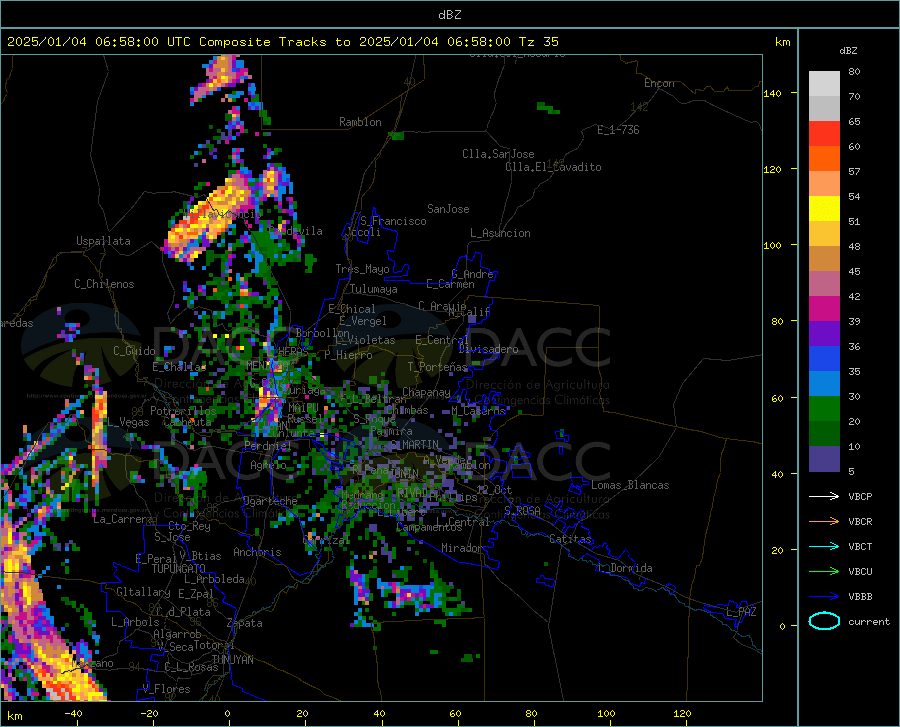Select the red 65 dBZ color swatch
The image size is (900, 727).
pos(824,134)
